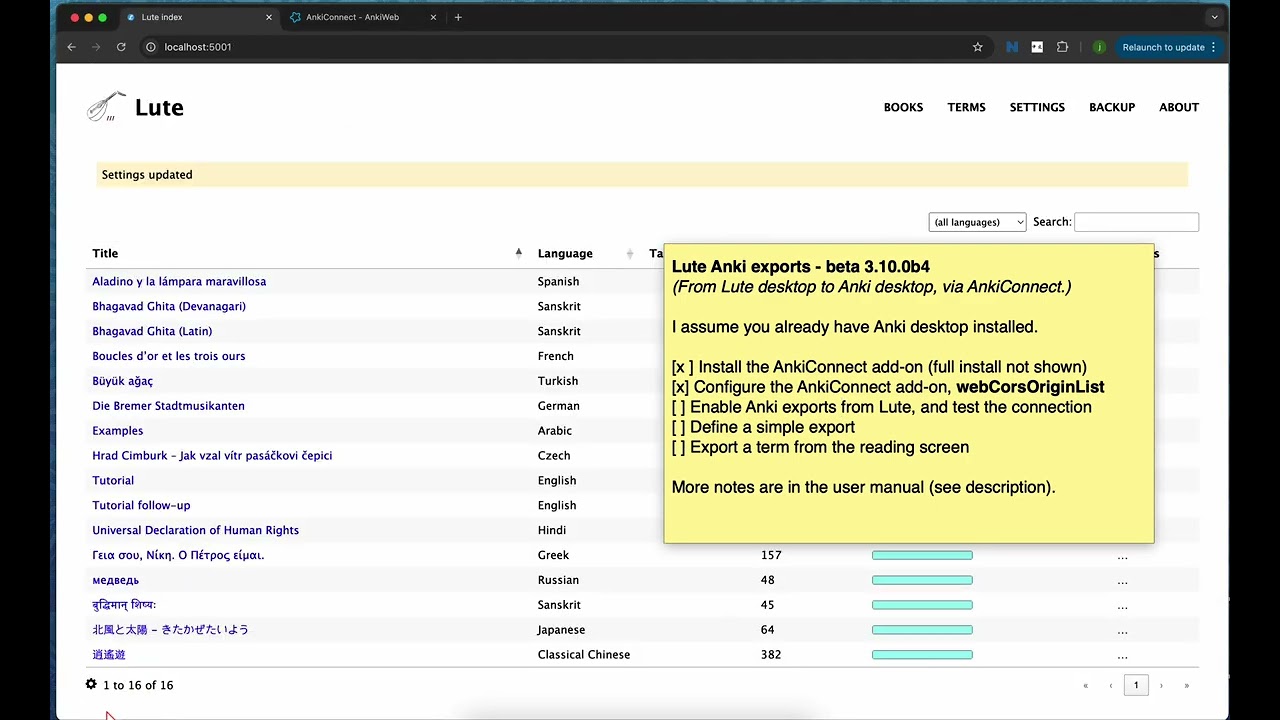Open the BOOKS menu
1280x720 pixels.
tap(903, 107)
